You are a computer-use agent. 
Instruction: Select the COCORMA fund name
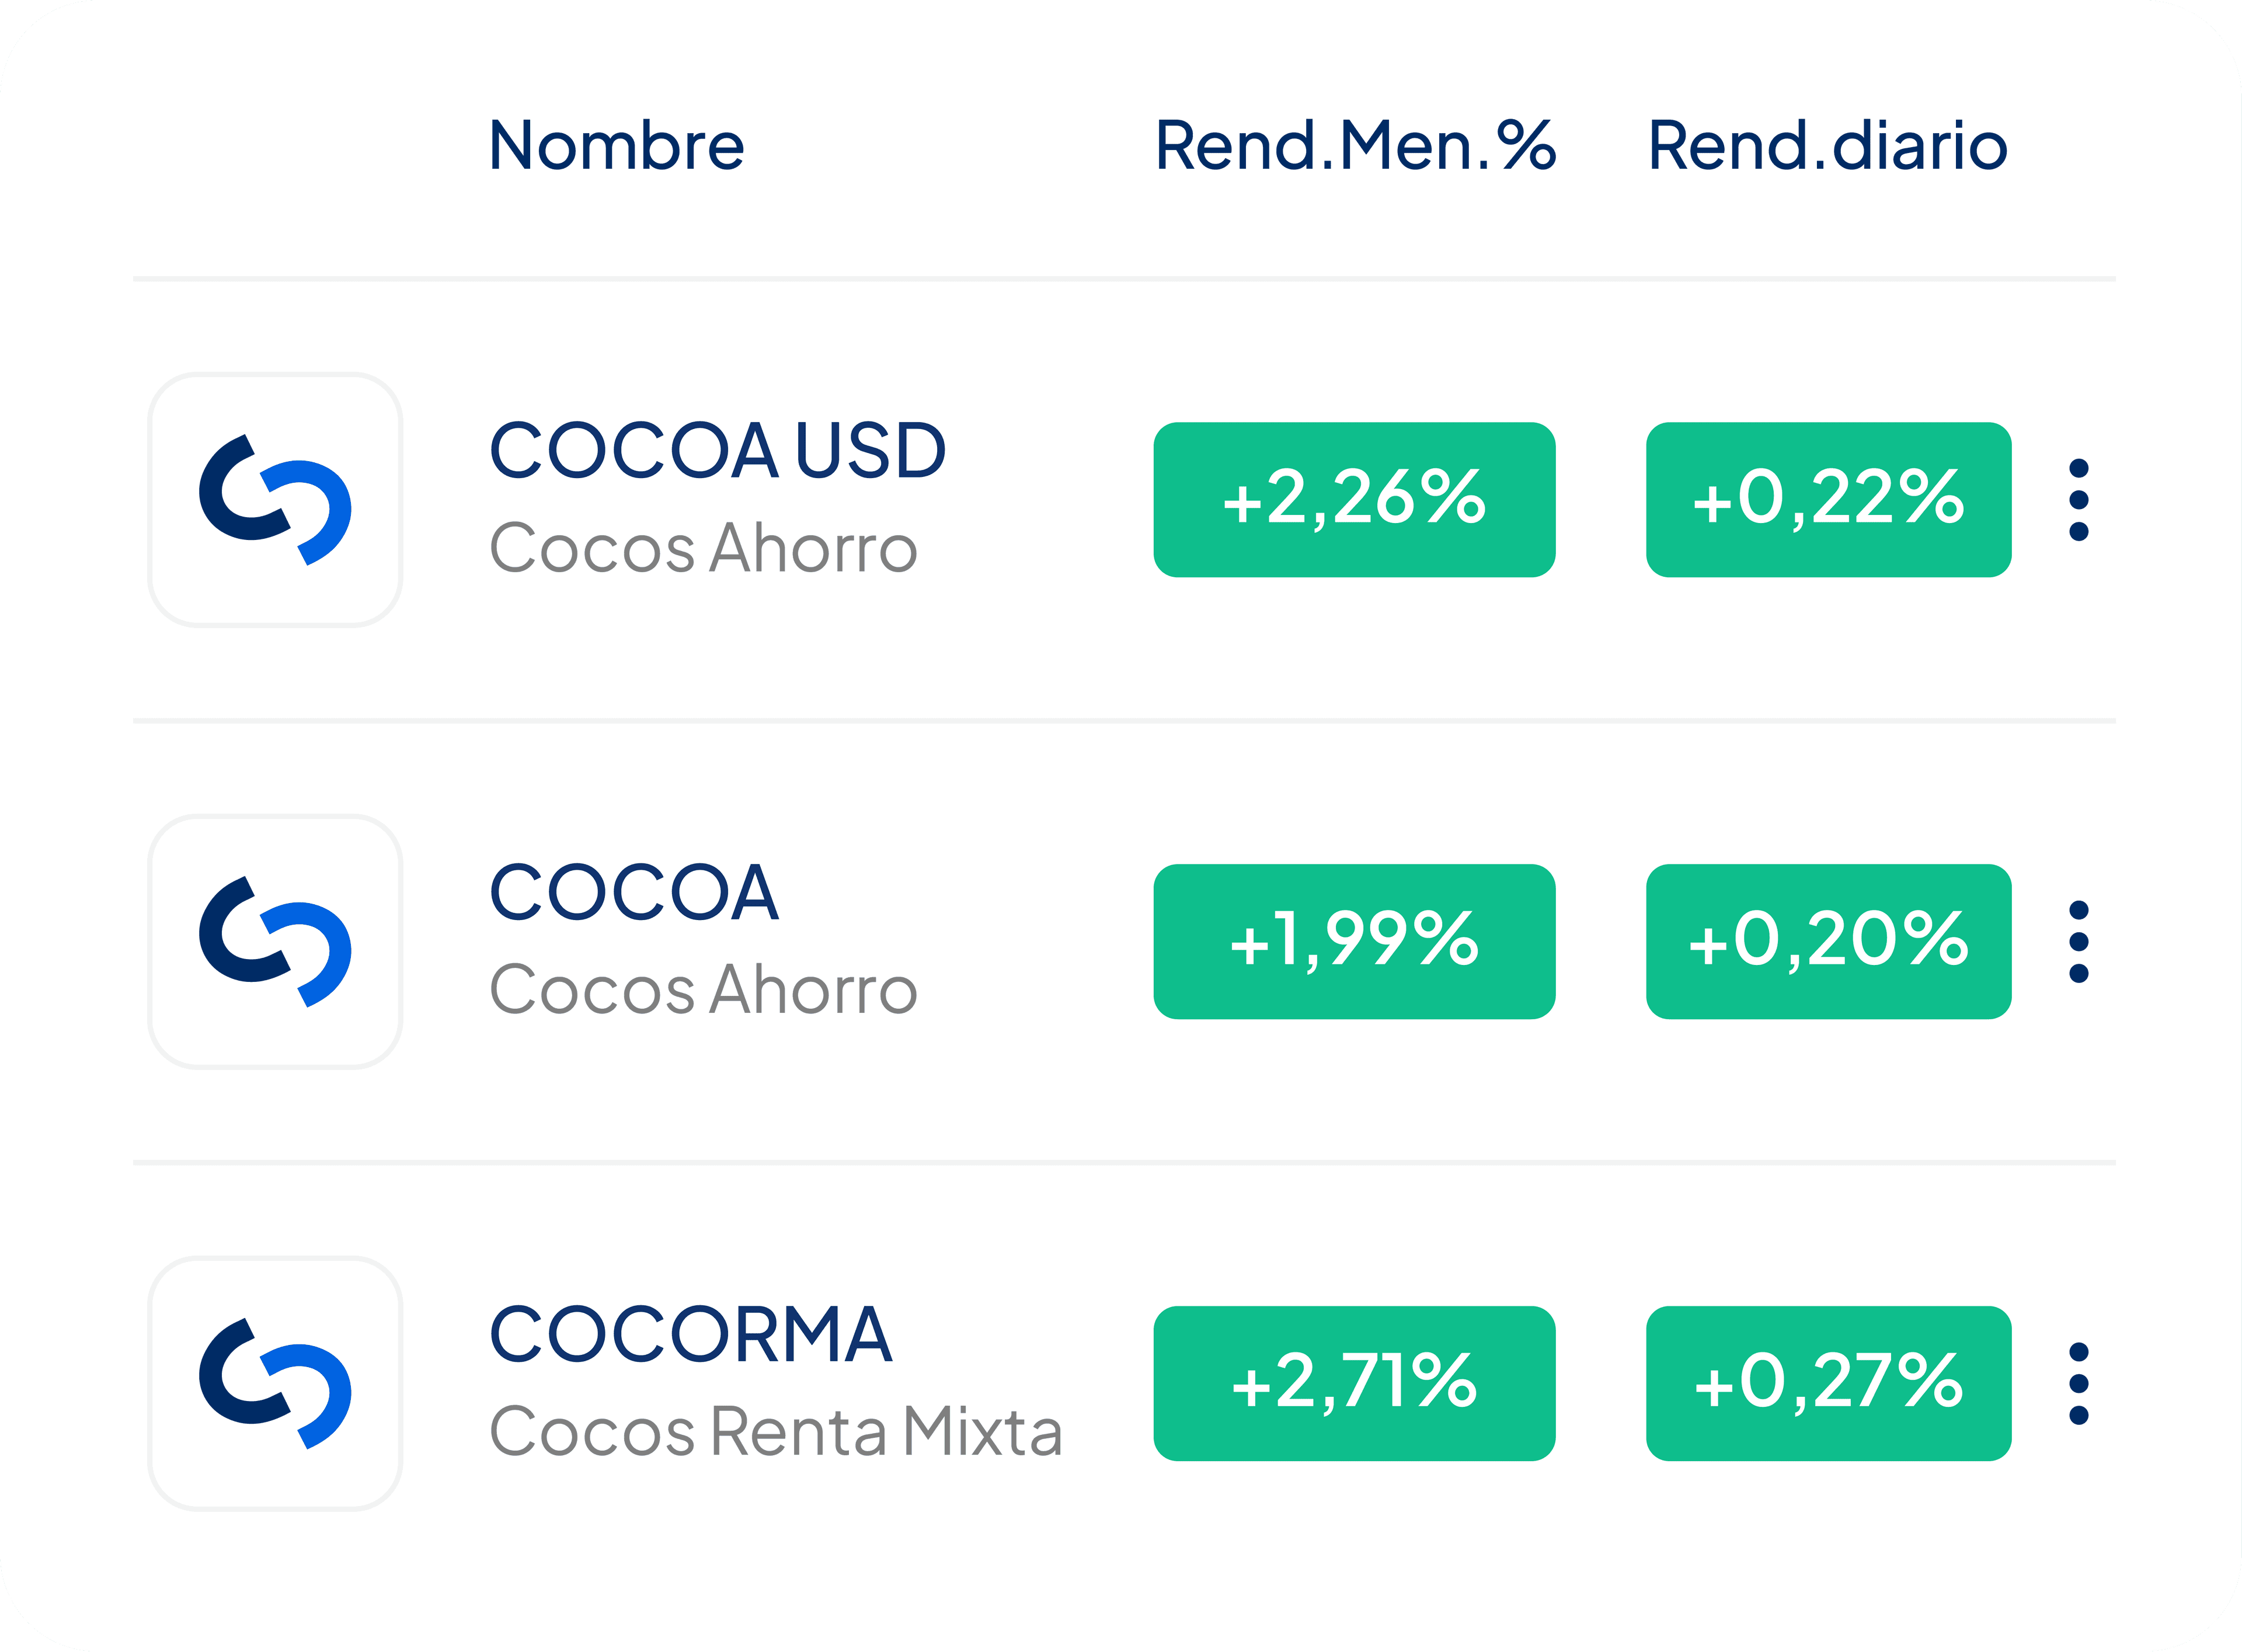coord(691,1335)
